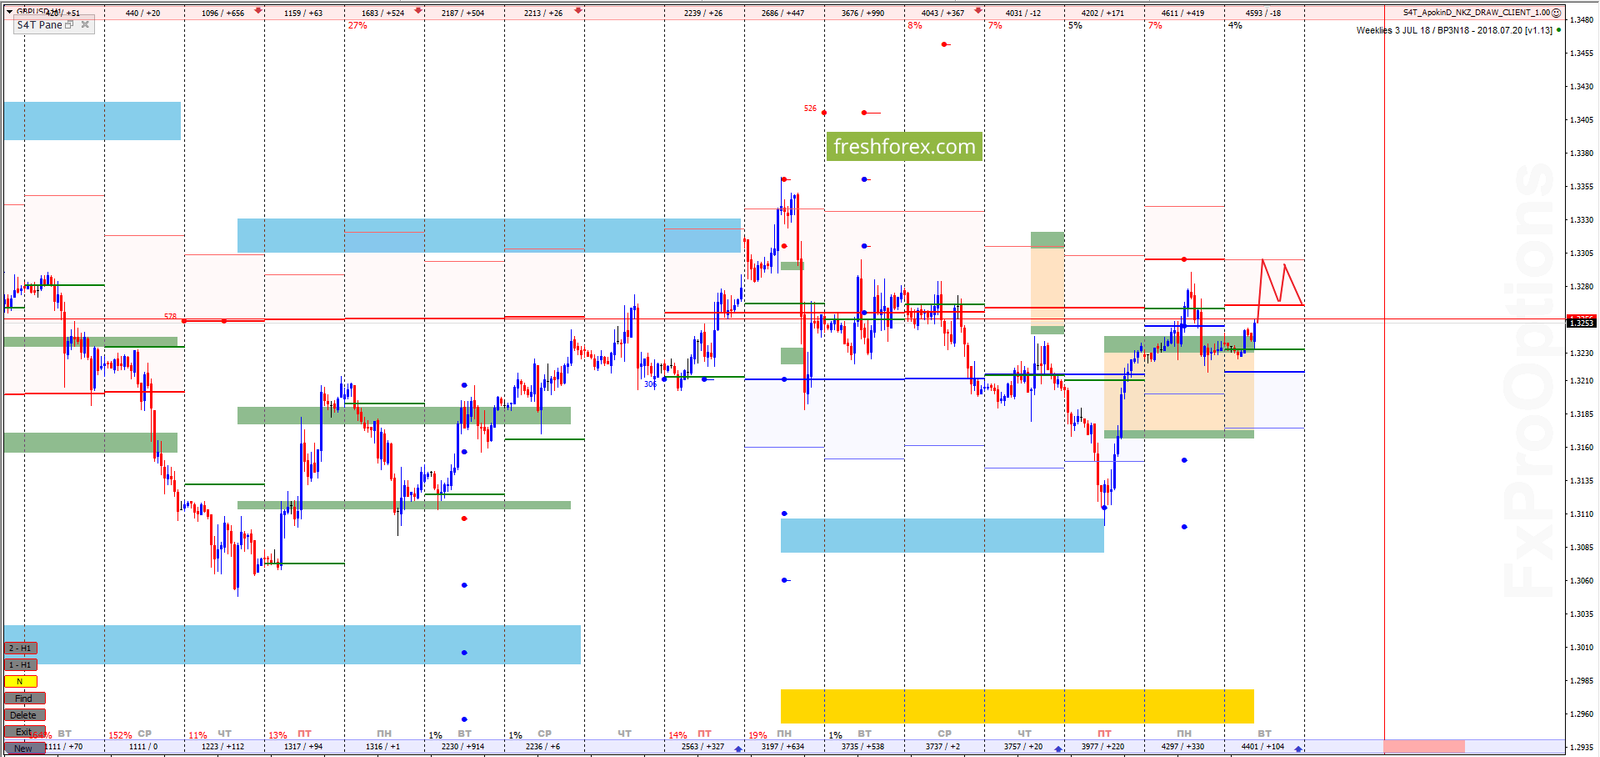Click the small red 526 level label
Screen dimensions: 1600x757
pos(810,108)
